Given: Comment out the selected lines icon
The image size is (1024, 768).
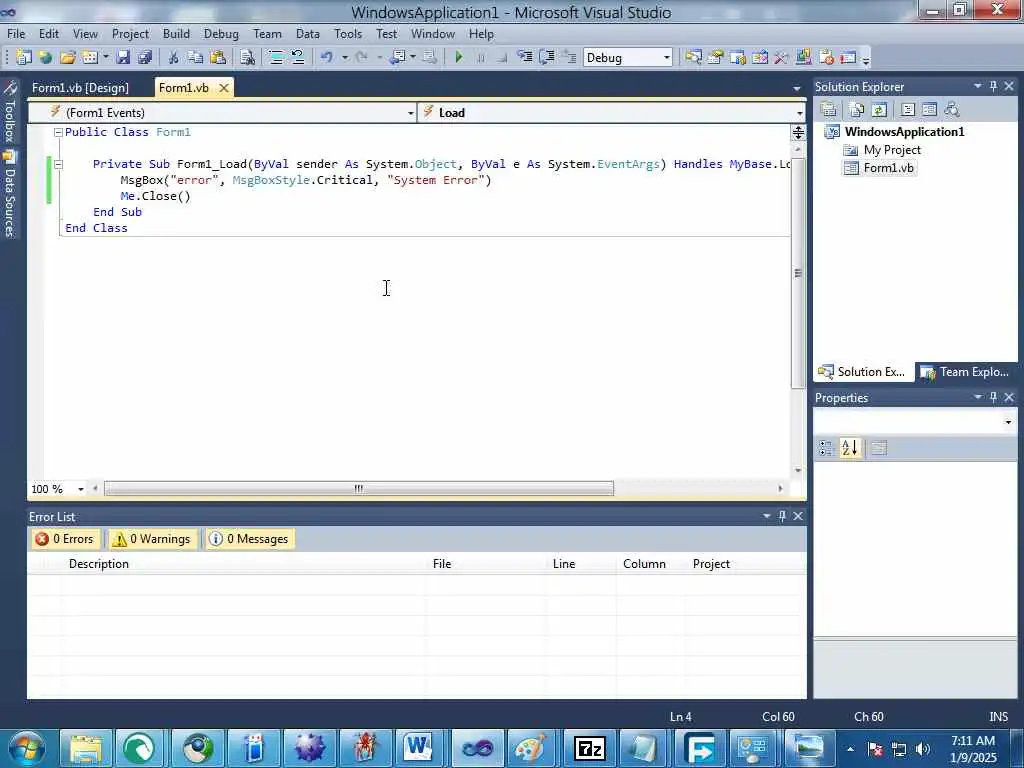Looking at the screenshot, I should pyautogui.click(x=276, y=57).
